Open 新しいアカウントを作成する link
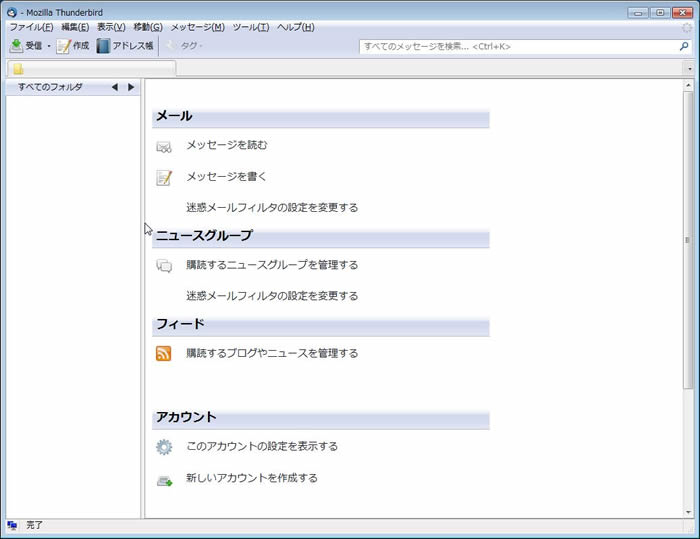Image resolution: width=700 pixels, height=539 pixels. [x=252, y=478]
